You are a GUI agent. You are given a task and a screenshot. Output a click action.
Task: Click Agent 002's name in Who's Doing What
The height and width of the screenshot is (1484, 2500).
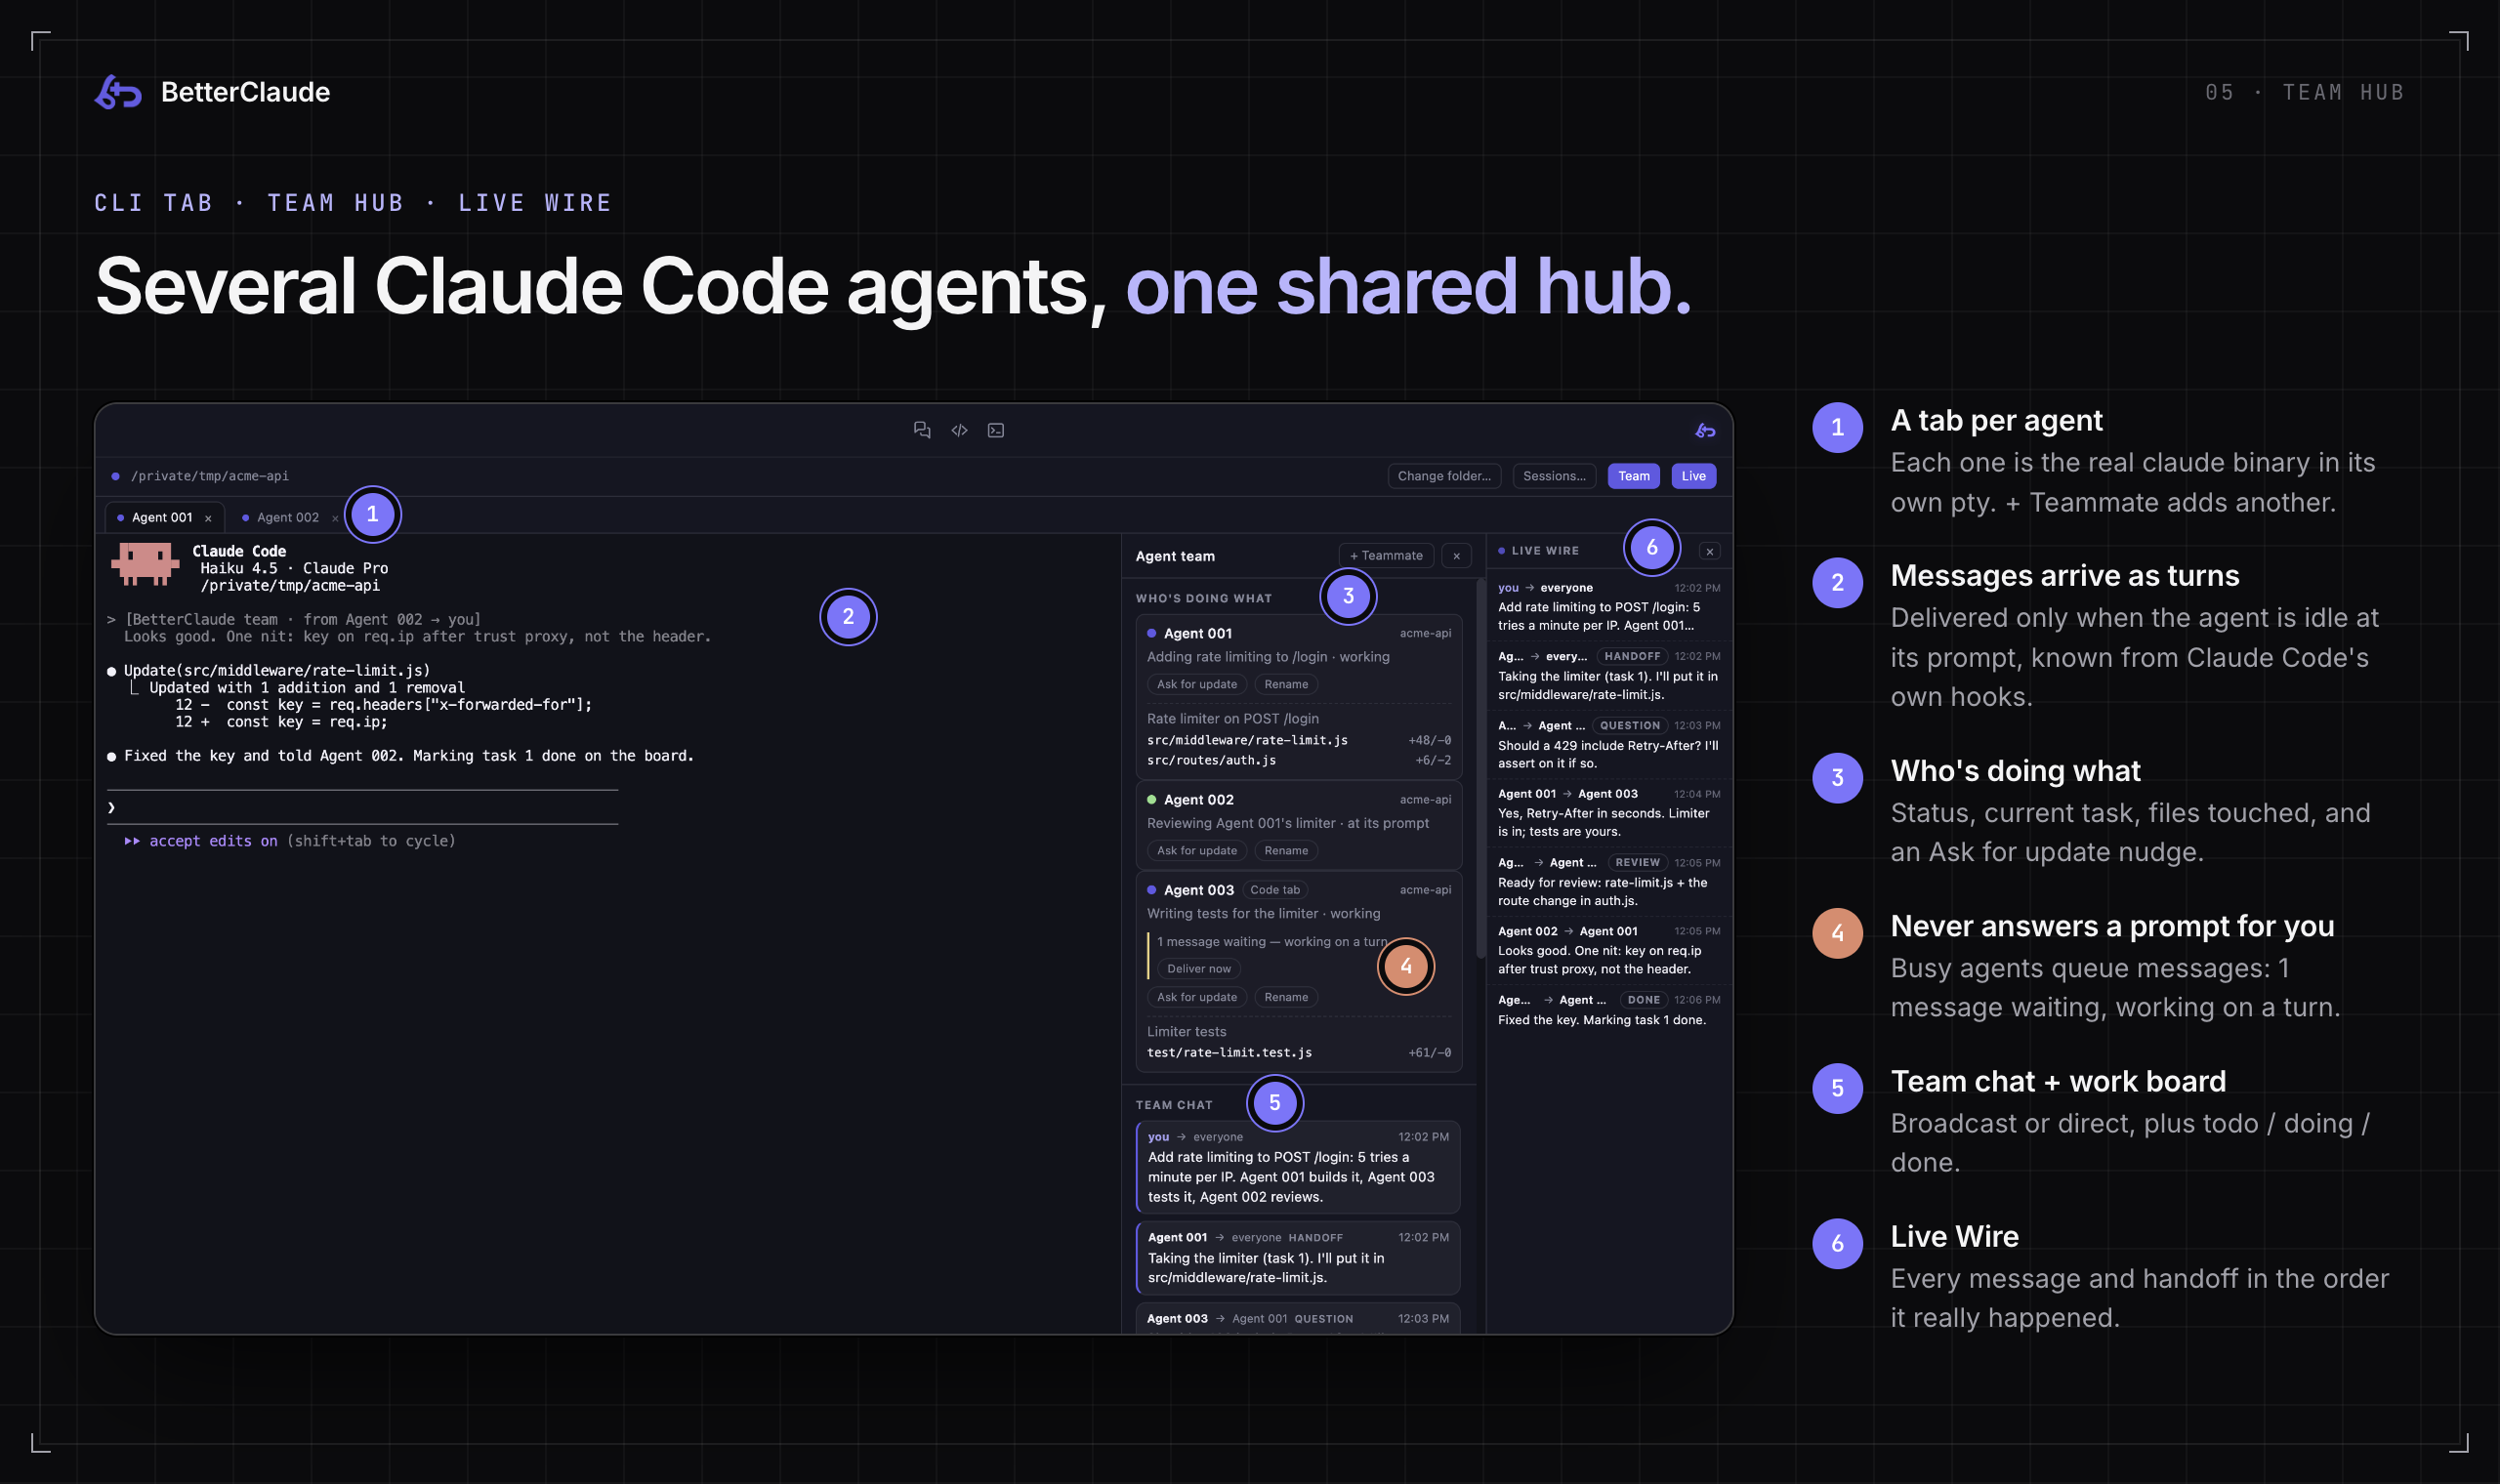pos(1198,800)
